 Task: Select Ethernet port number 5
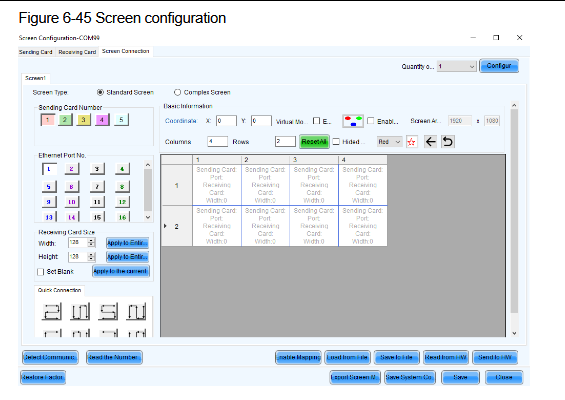coord(49,186)
